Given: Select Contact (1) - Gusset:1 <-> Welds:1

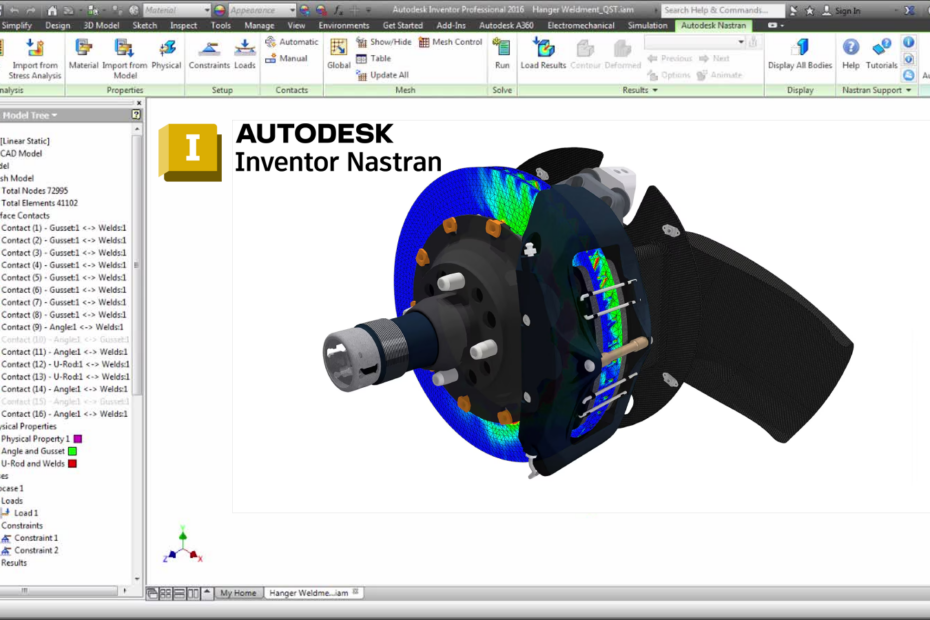Looking at the screenshot, I should click(x=64, y=228).
